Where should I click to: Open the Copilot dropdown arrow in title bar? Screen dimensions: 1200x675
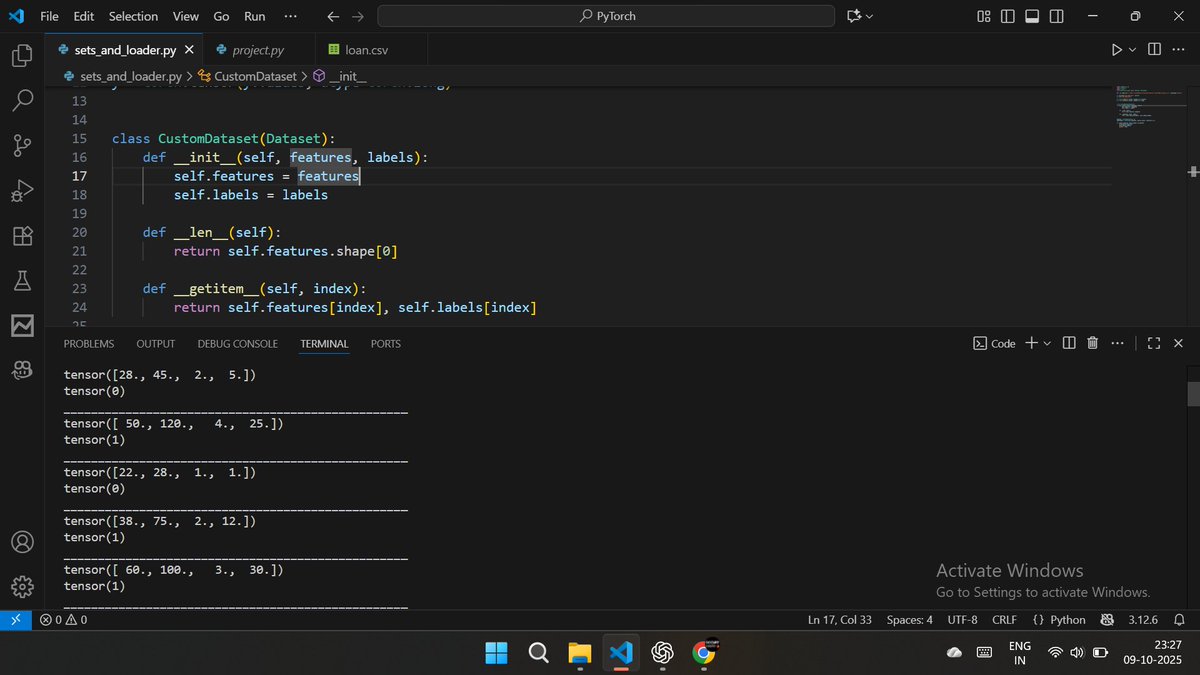(869, 16)
